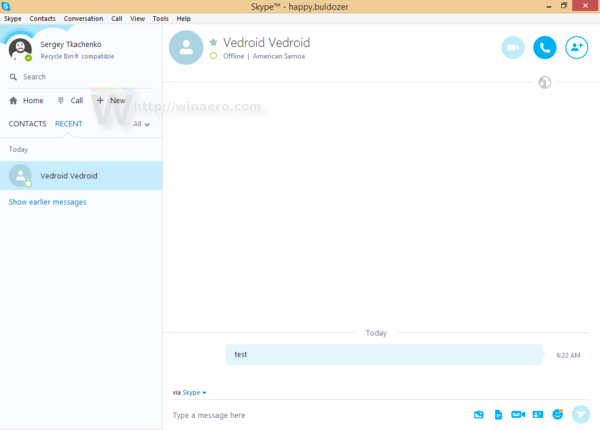The width and height of the screenshot is (600, 430).
Task: Create New conversation with plus button
Action: [x=111, y=100]
